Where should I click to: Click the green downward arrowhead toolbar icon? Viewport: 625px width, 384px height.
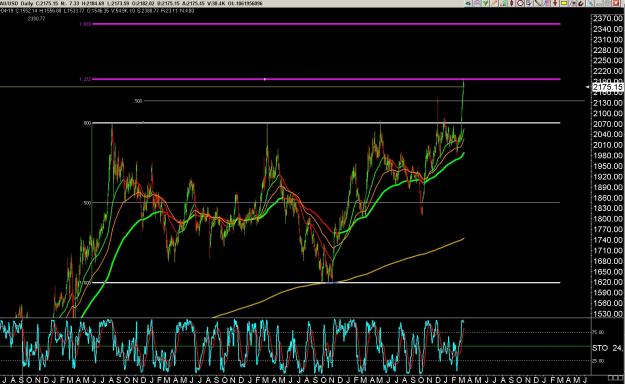[x=485, y=3]
